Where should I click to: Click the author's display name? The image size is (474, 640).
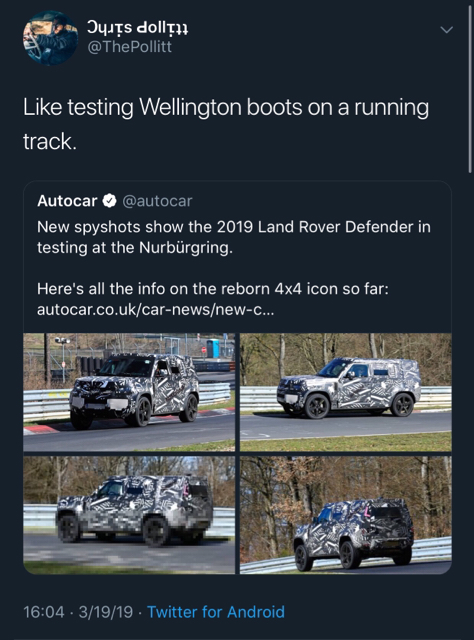137,27
